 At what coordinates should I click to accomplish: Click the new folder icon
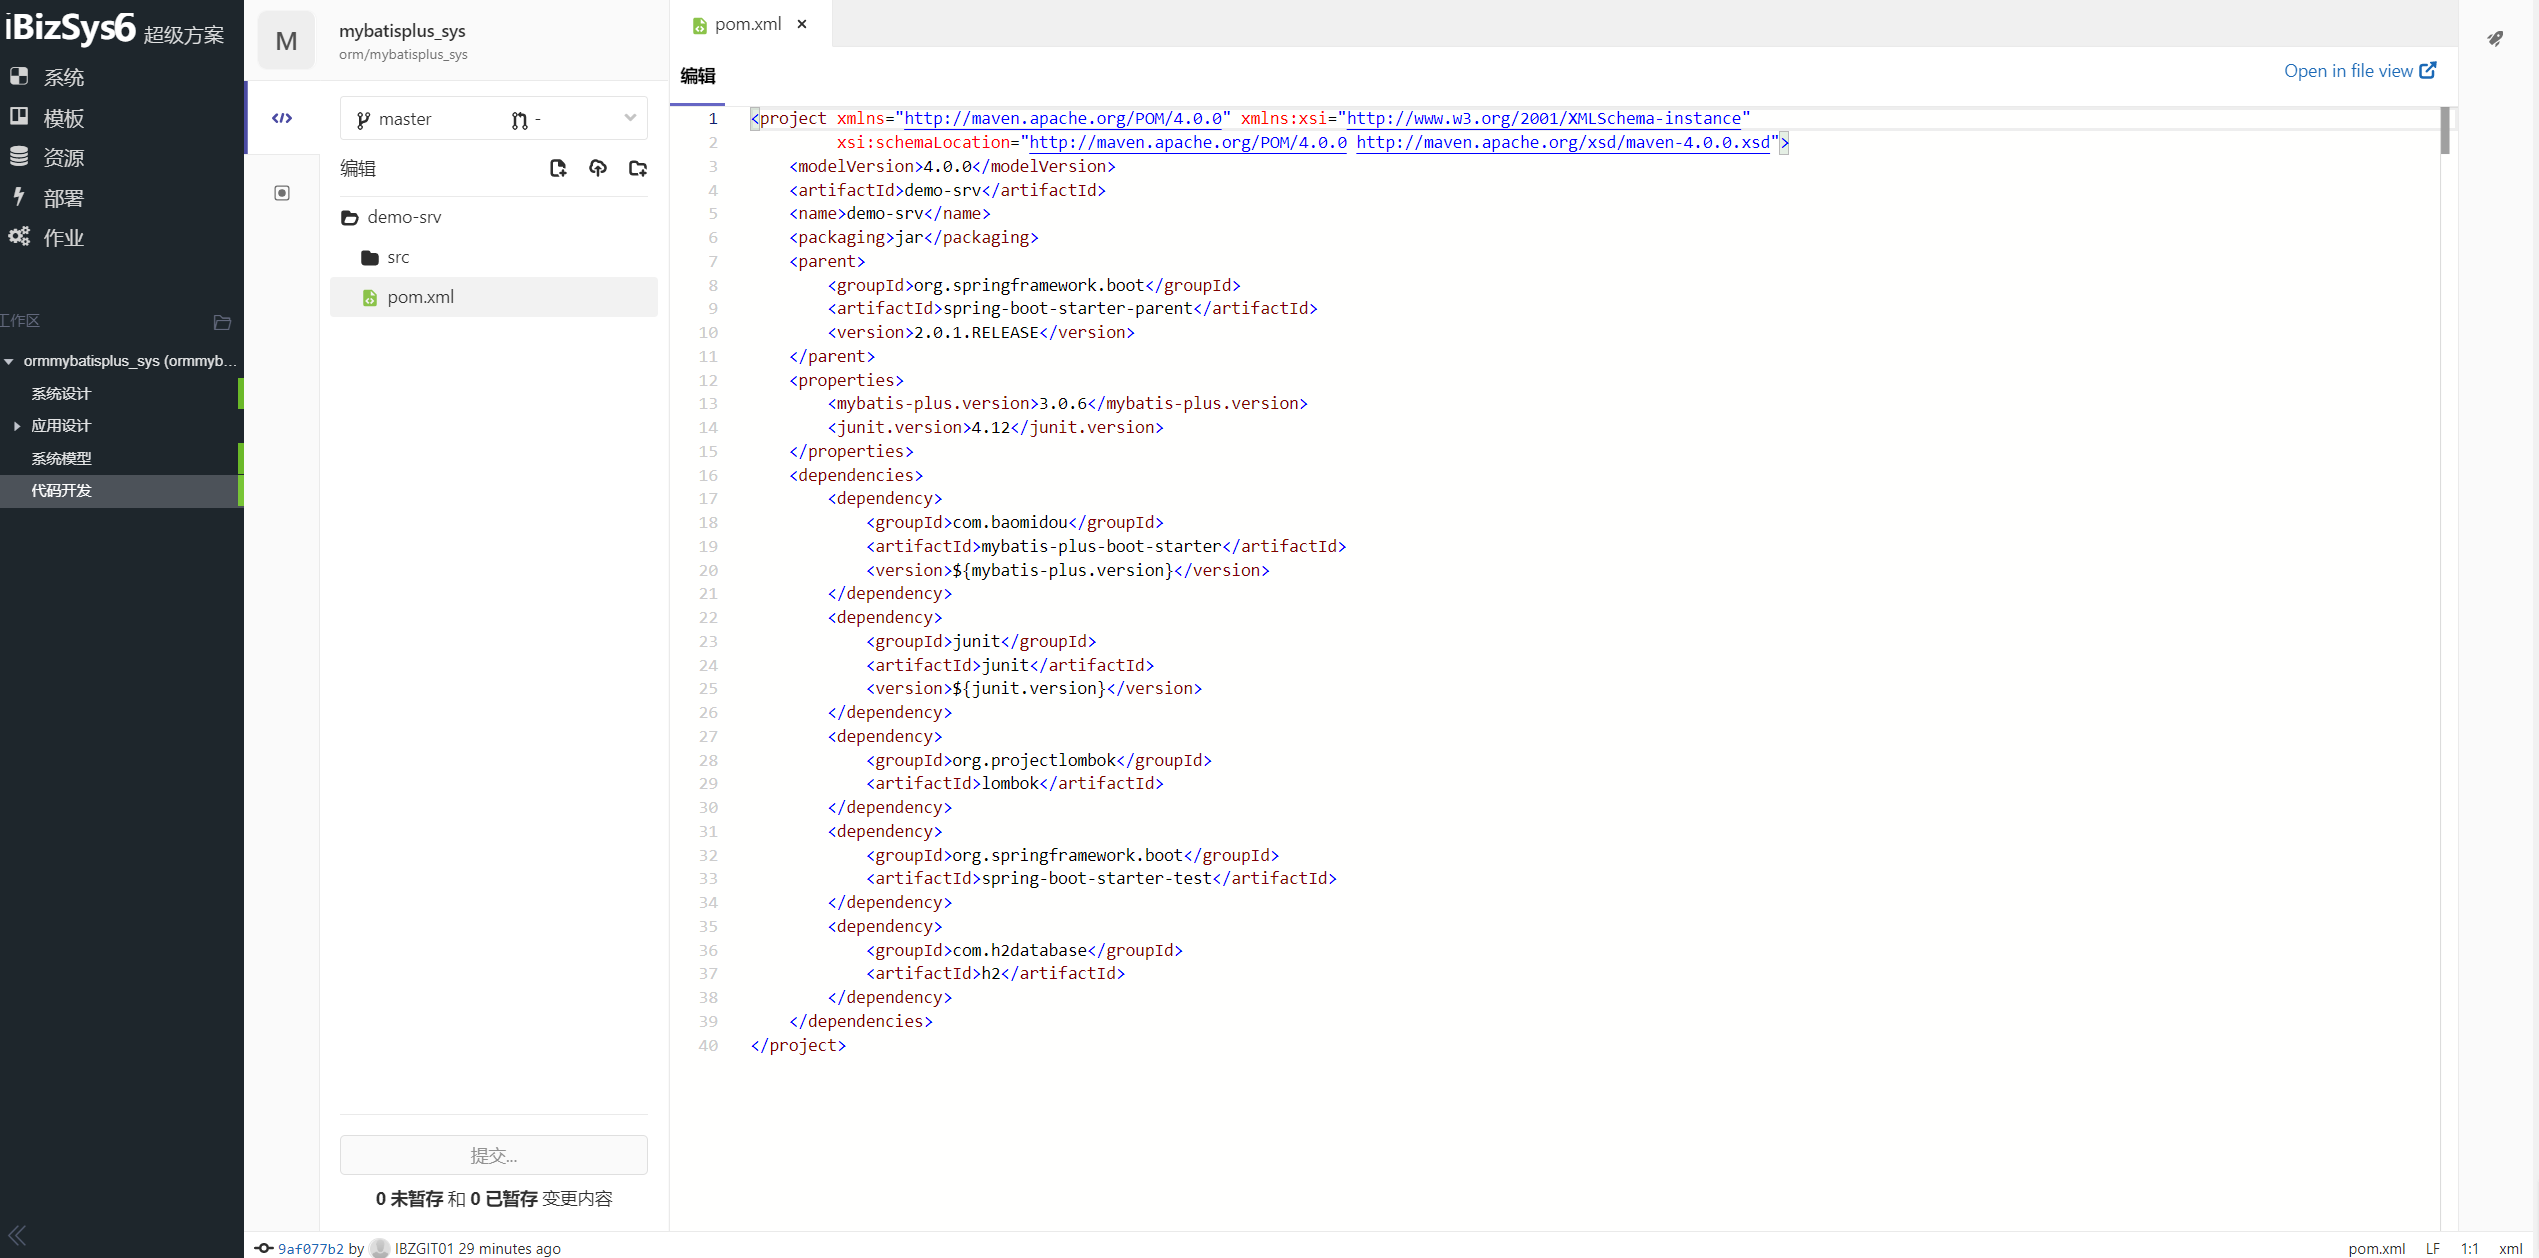pyautogui.click(x=637, y=168)
